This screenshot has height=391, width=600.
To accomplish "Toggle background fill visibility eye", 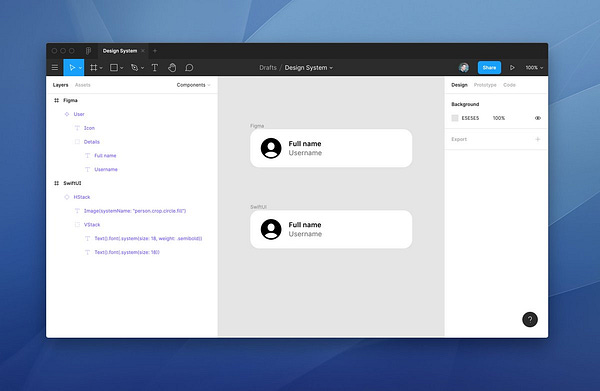I will tap(538, 118).
